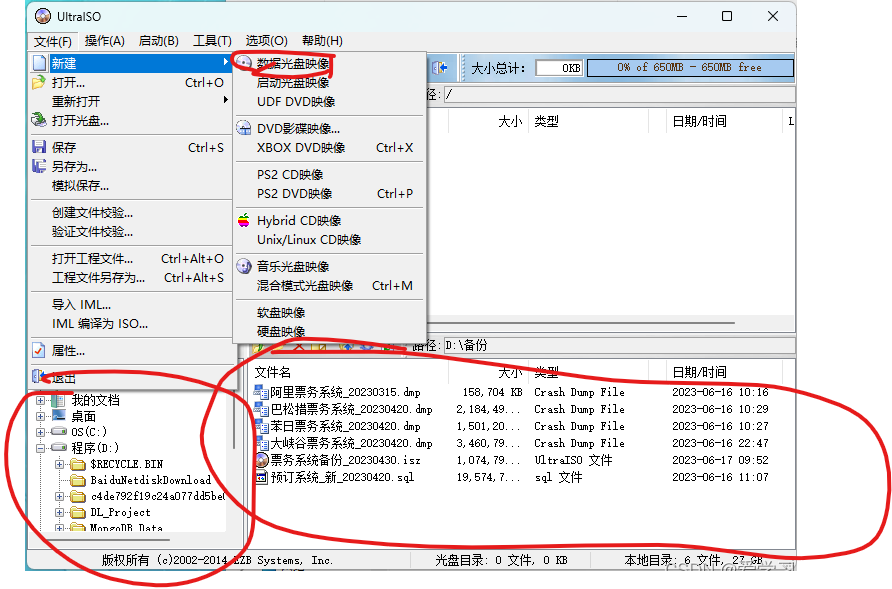Expand the DL_Project folder node
This screenshot has height=589, width=892.
tap(59, 513)
